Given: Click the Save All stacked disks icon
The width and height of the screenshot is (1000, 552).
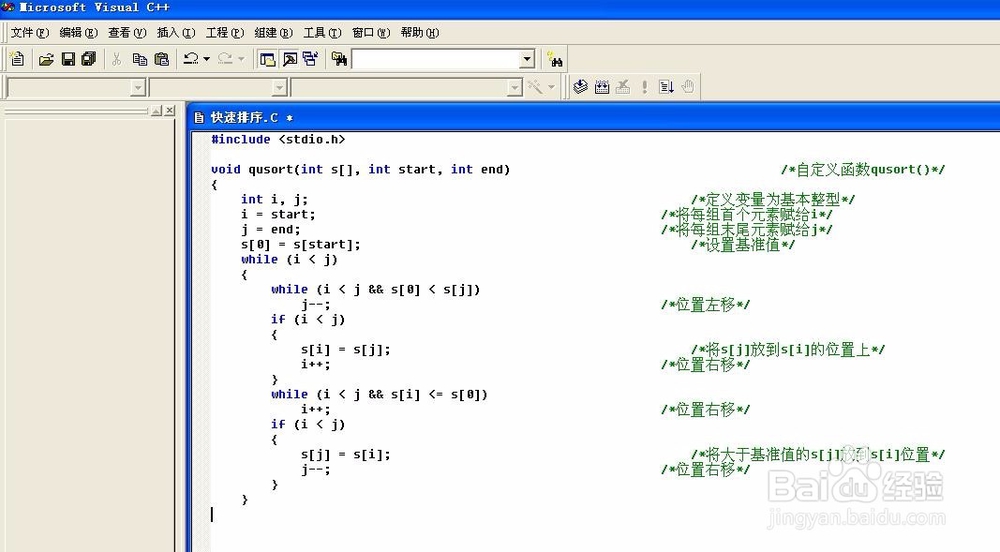Looking at the screenshot, I should click(x=89, y=59).
